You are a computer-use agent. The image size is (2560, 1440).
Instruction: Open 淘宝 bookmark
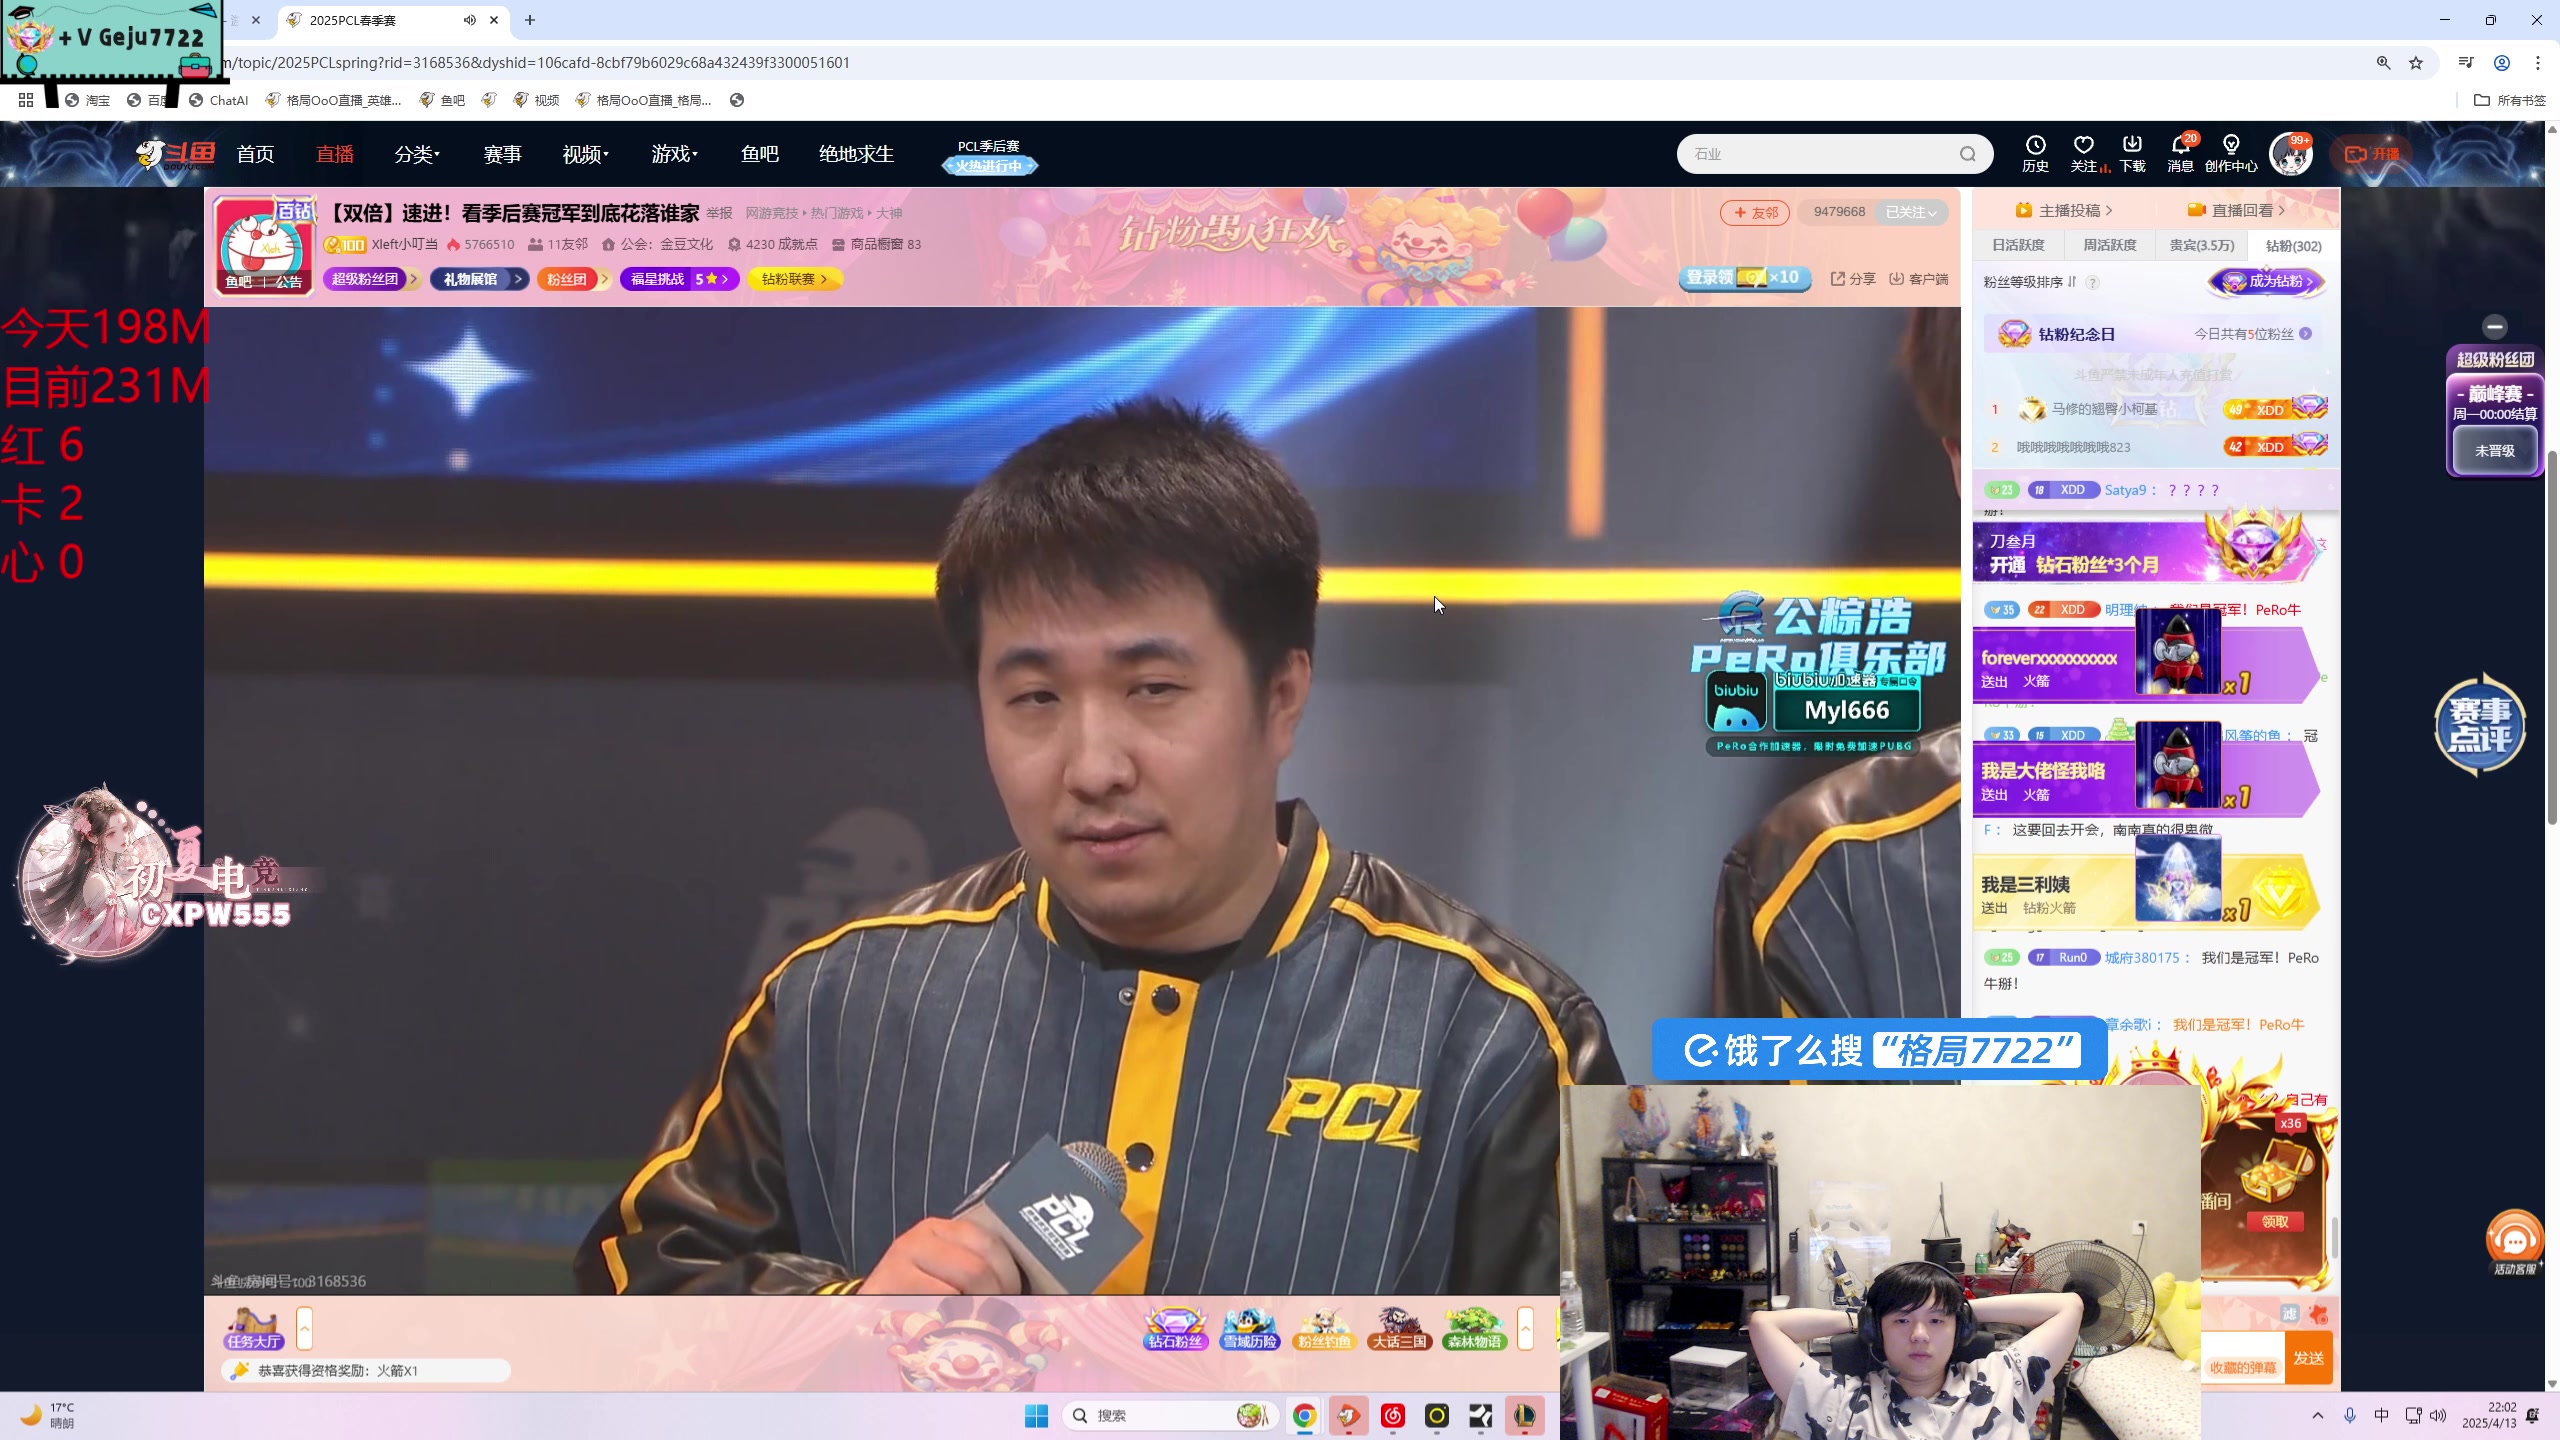click(x=87, y=100)
